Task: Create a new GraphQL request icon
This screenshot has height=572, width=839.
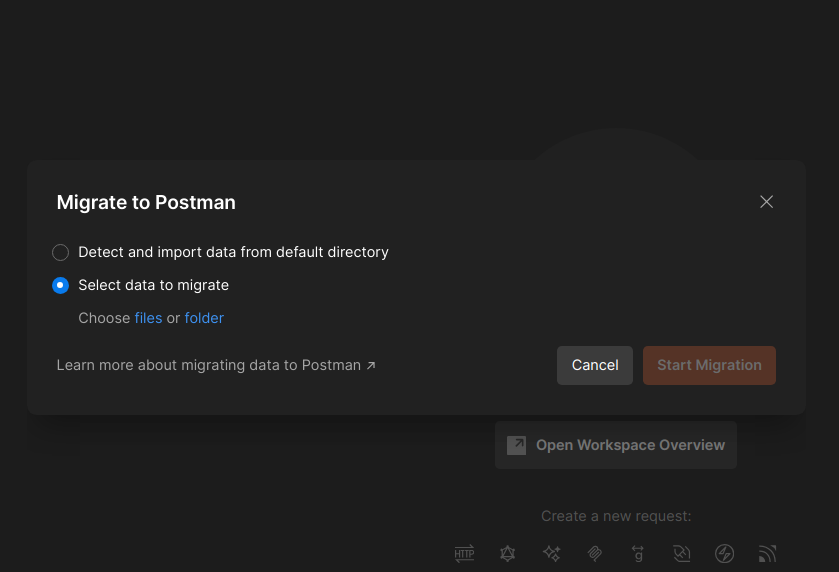Action: pos(507,553)
